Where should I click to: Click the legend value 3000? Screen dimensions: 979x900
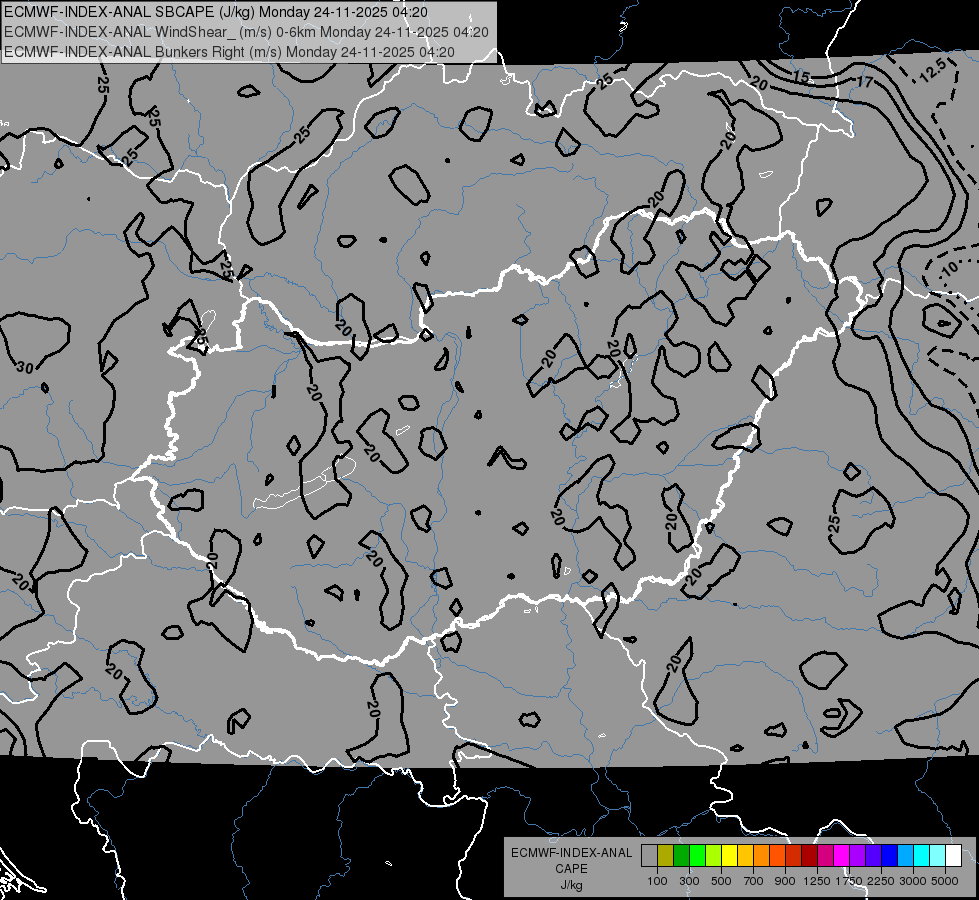tap(913, 881)
